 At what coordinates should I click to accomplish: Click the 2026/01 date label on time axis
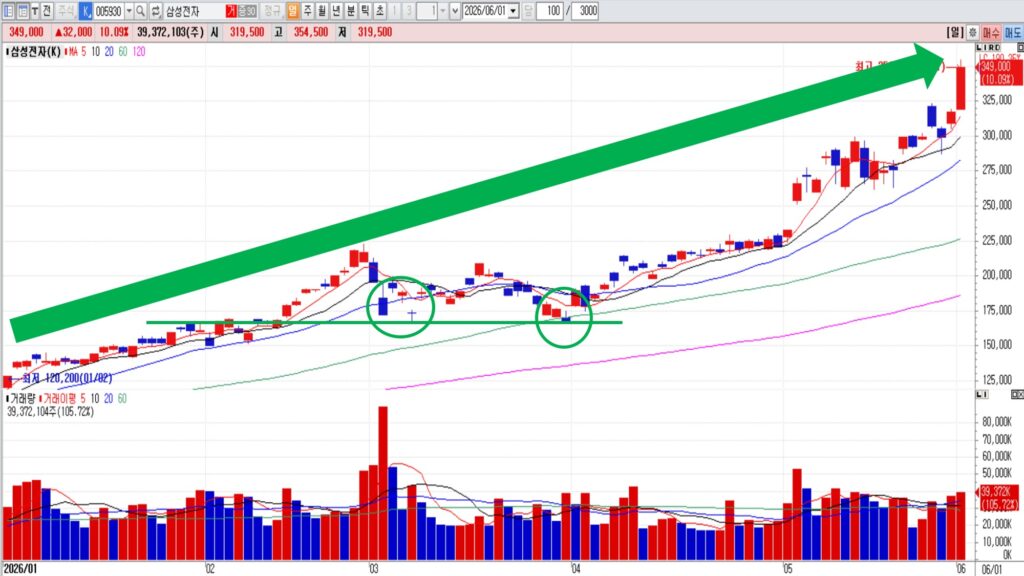(x=21, y=568)
